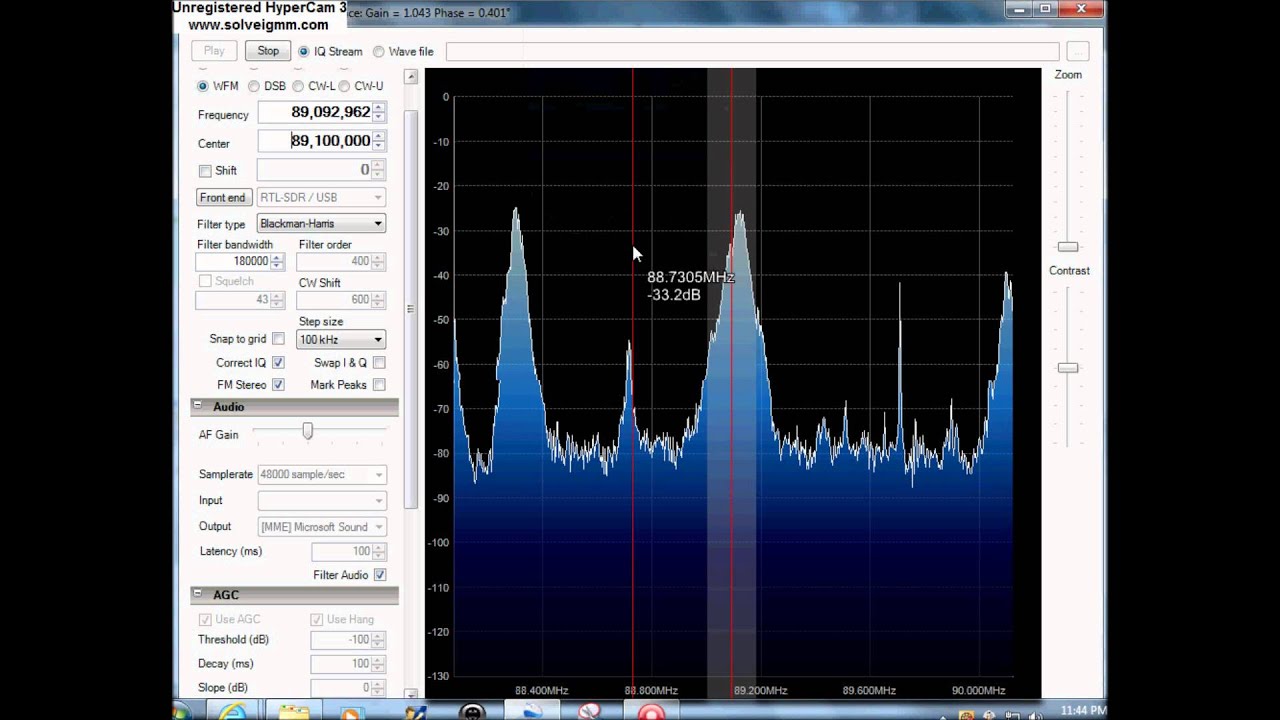1280x720 pixels.
Task: Increase Frequency with the up arrow
Action: coord(378,107)
